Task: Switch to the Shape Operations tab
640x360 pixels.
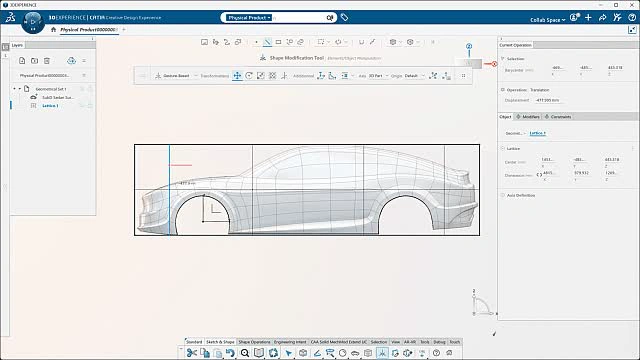Action: pos(254,342)
